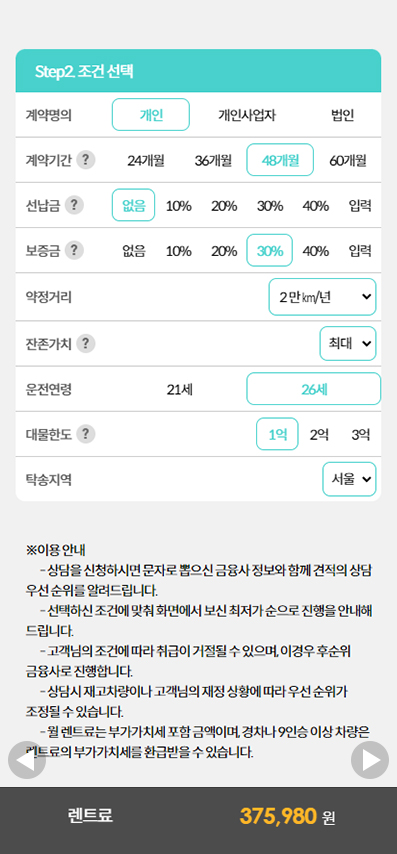Pick 24개월 contract period
The width and height of the screenshot is (397, 854).
tap(146, 160)
